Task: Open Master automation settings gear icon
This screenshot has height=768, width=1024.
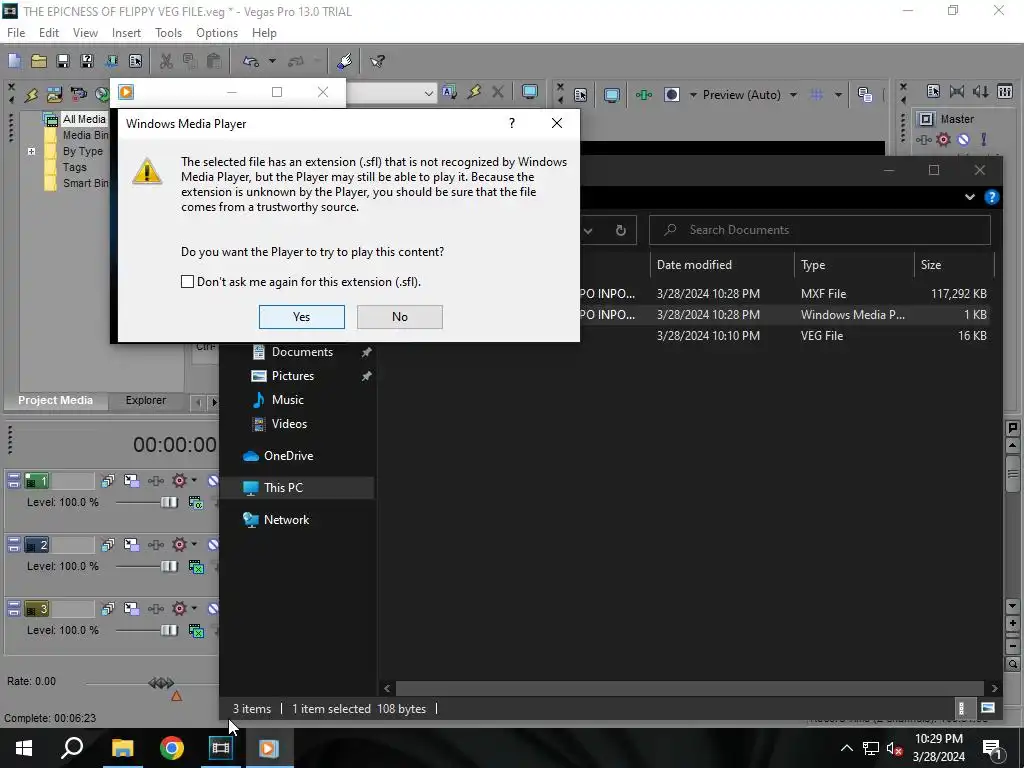Action: click(943, 139)
